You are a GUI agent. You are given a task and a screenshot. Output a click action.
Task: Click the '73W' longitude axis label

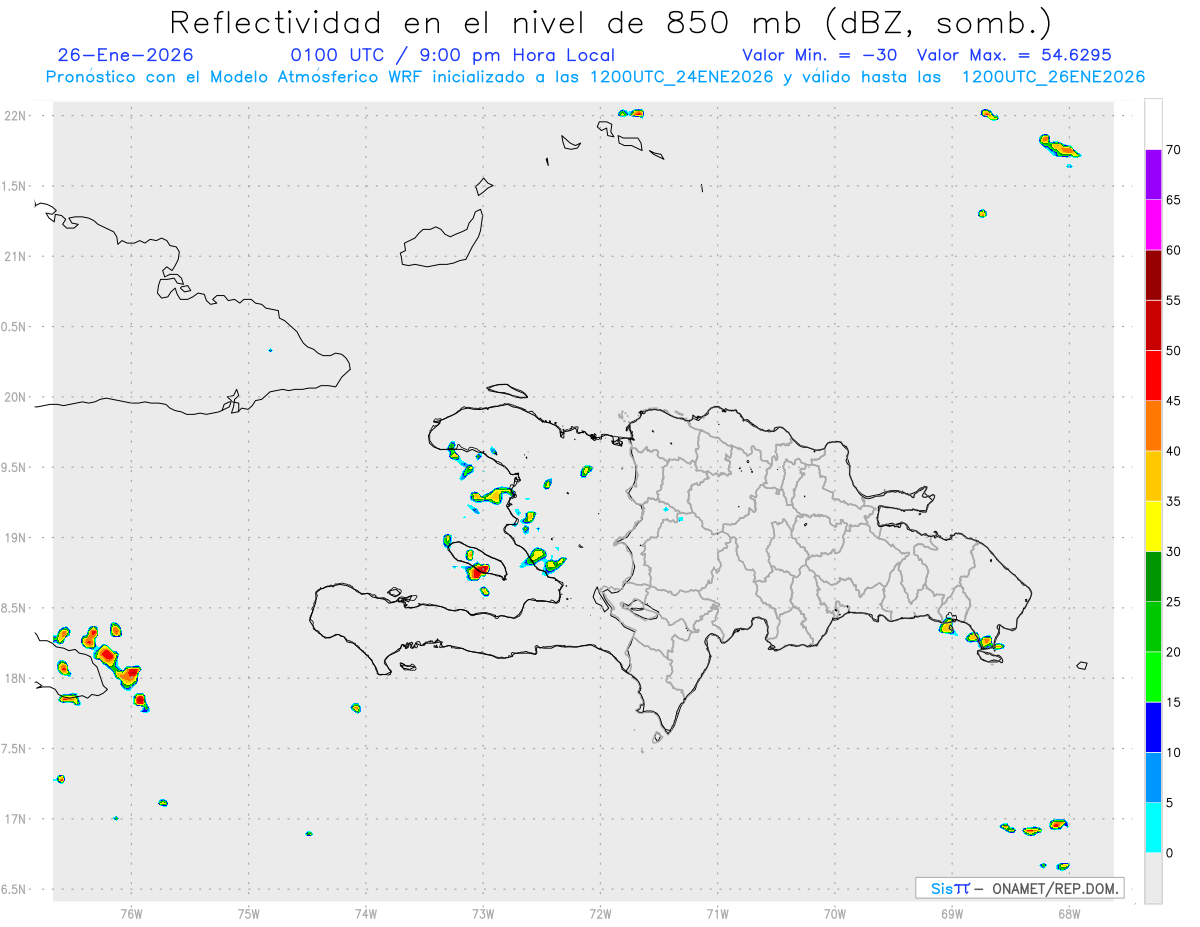(483, 913)
